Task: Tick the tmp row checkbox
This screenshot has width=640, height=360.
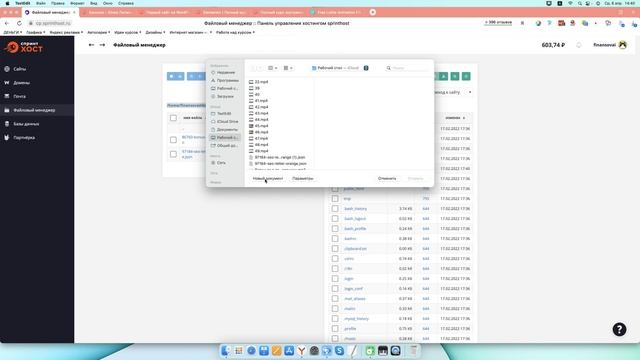Action: coord(335,199)
